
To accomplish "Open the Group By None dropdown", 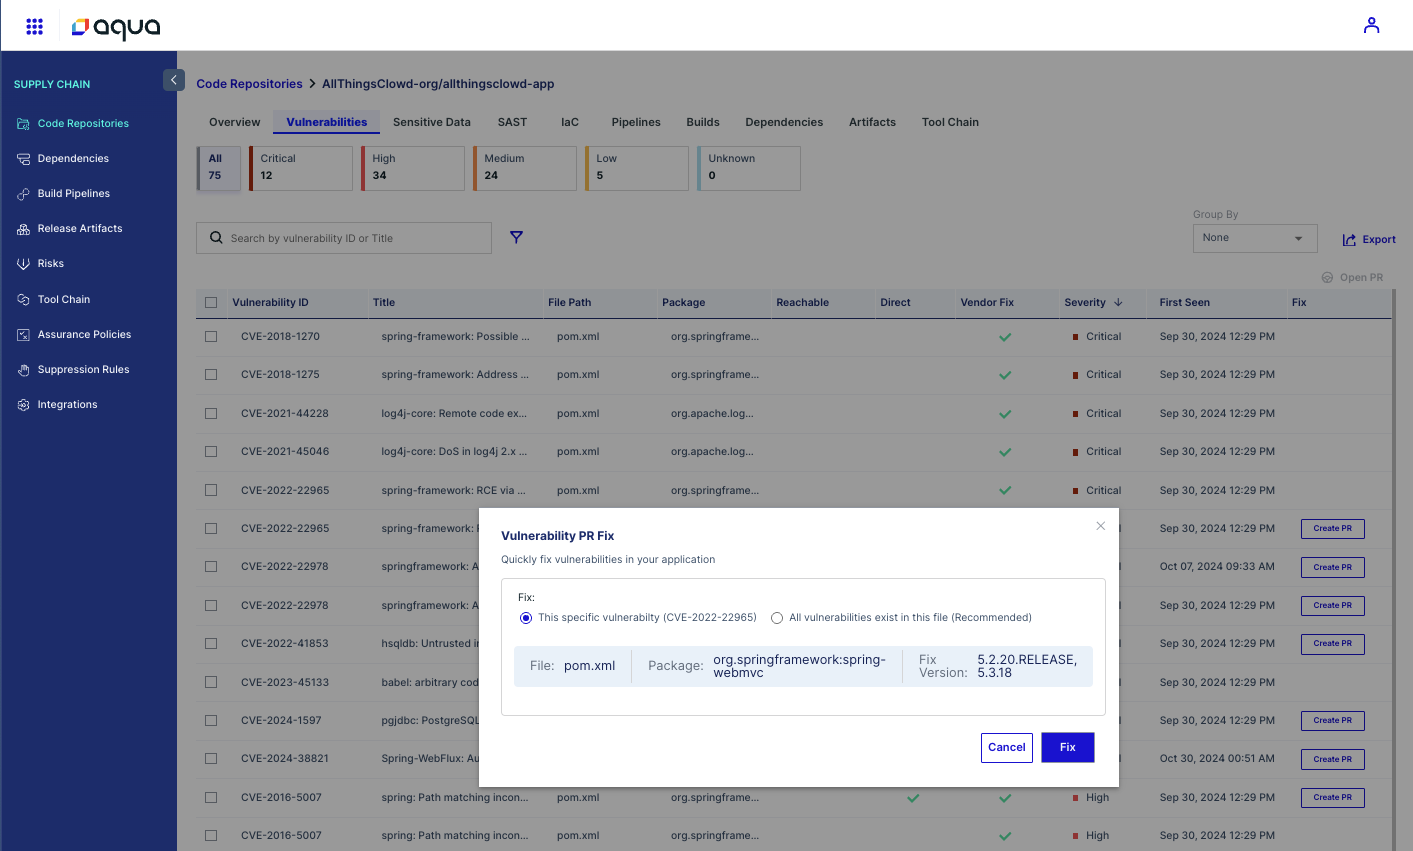I will [1254, 238].
